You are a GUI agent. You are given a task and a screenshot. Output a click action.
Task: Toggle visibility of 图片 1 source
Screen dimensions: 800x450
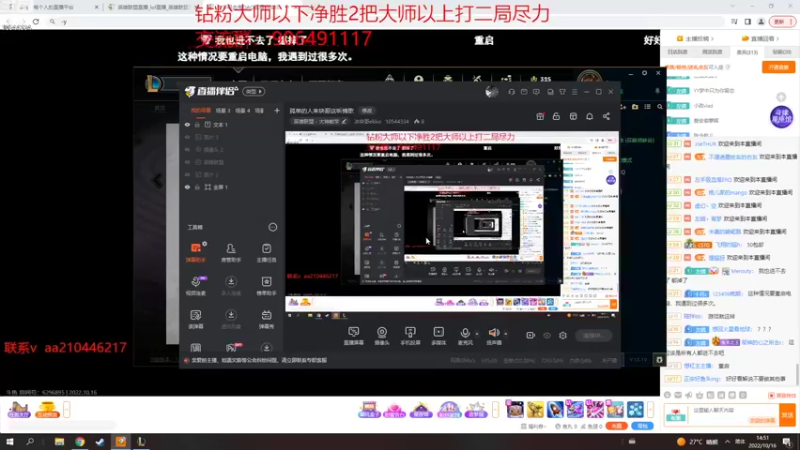pos(187,137)
